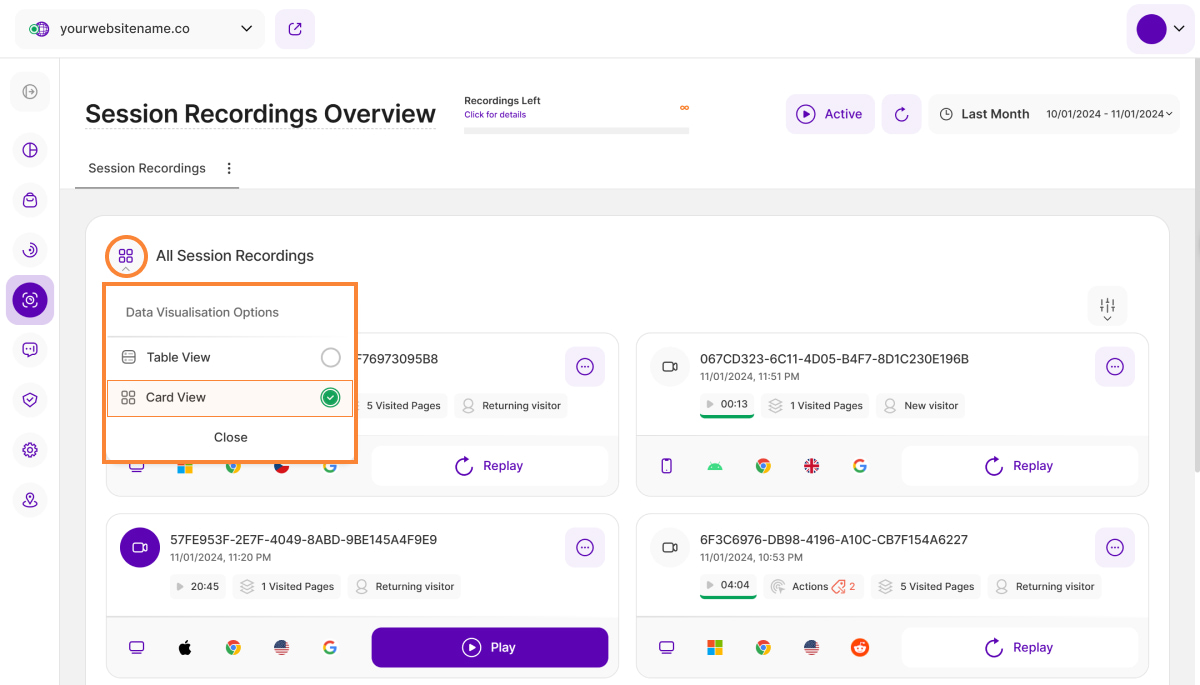This screenshot has height=685, width=1200.
Task: Open the filter sliders icon
Action: click(x=1107, y=306)
